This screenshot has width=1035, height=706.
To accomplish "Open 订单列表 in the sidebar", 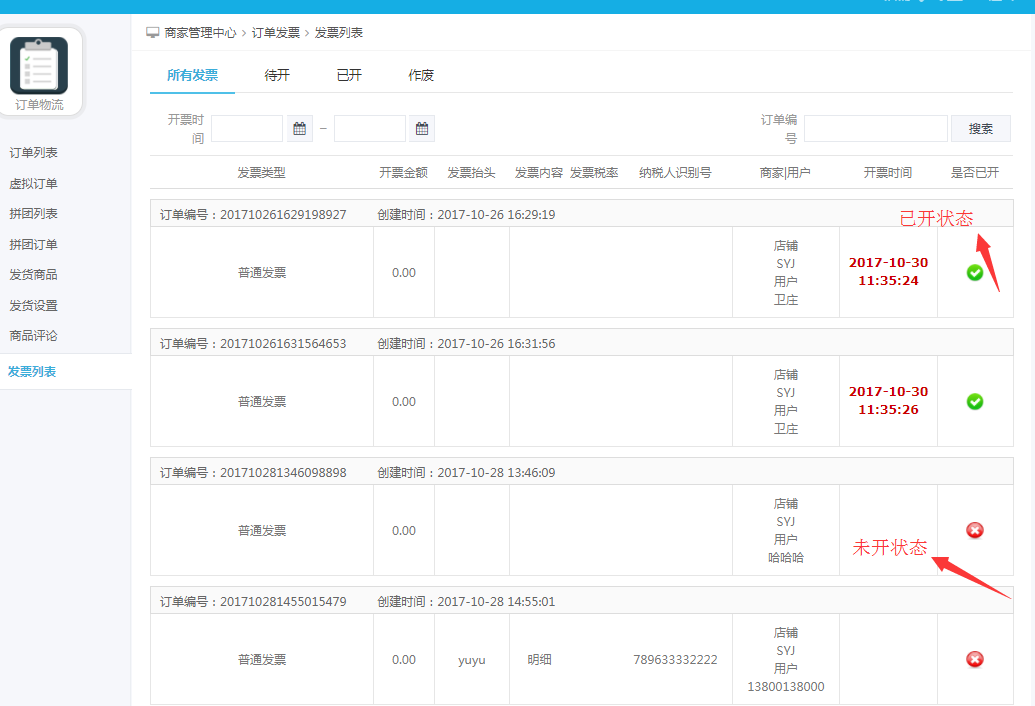I will pyautogui.click(x=34, y=153).
